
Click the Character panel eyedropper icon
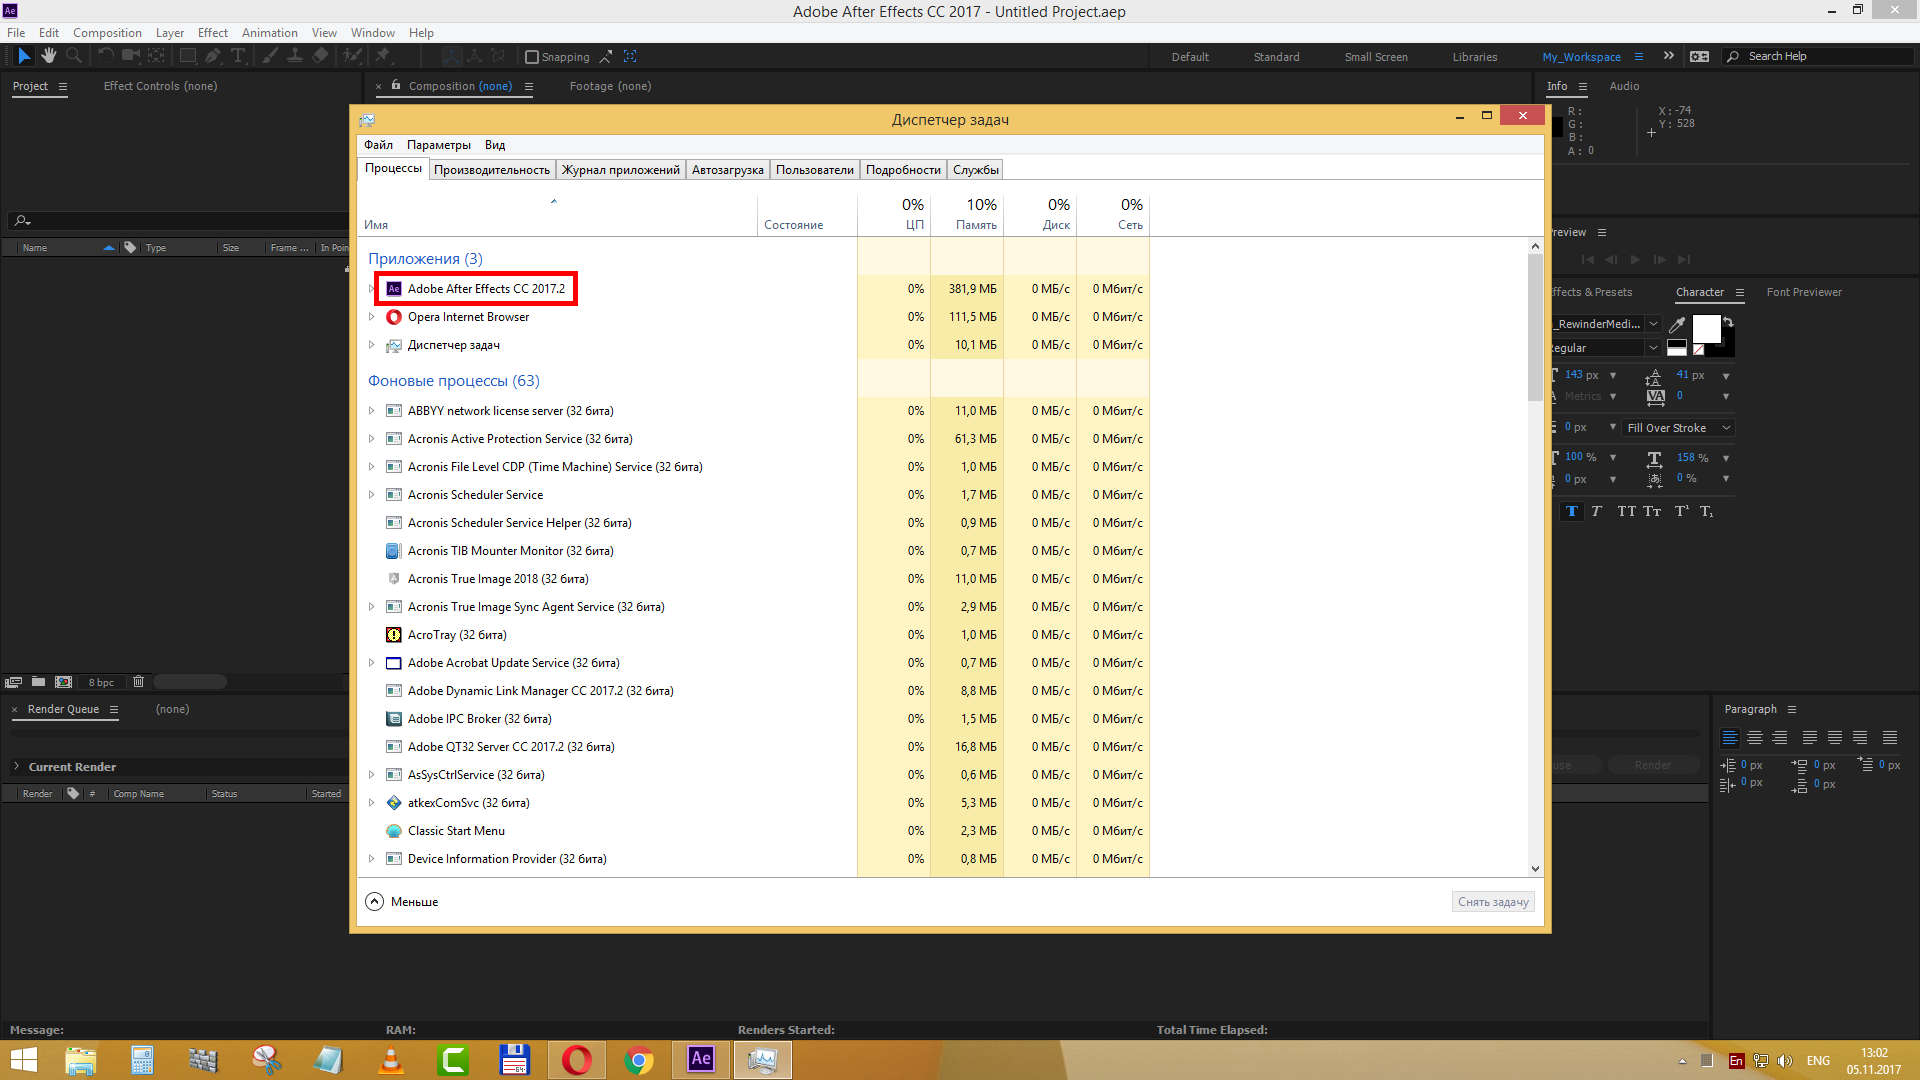(1677, 324)
